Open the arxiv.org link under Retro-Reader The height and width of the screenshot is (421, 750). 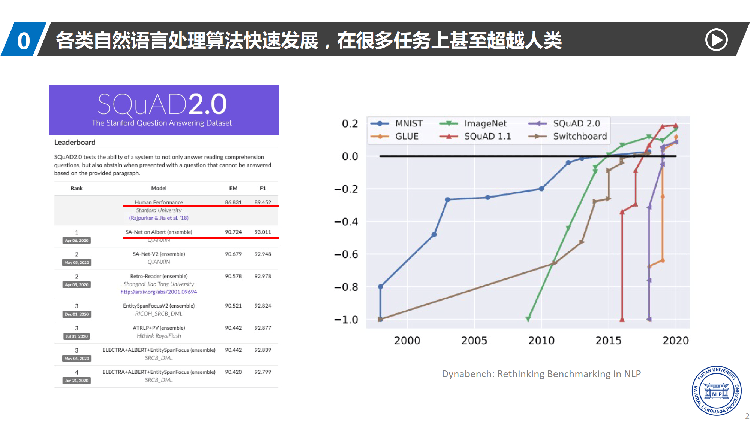point(159,291)
